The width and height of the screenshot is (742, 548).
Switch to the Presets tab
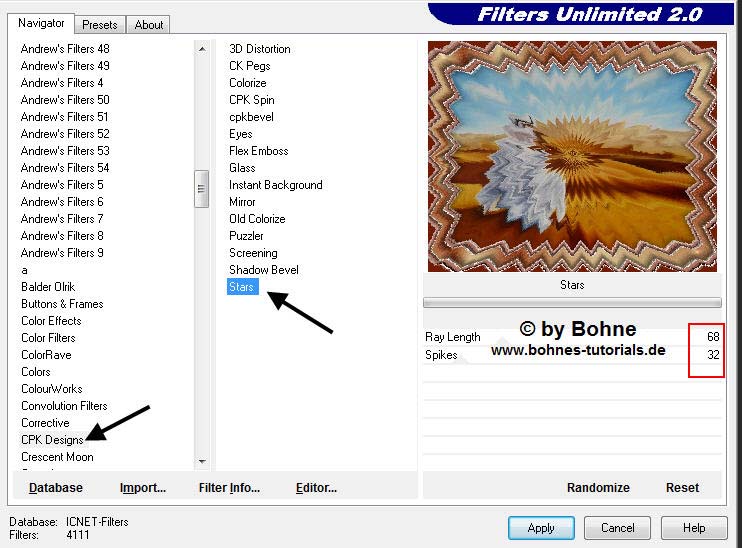pos(99,24)
